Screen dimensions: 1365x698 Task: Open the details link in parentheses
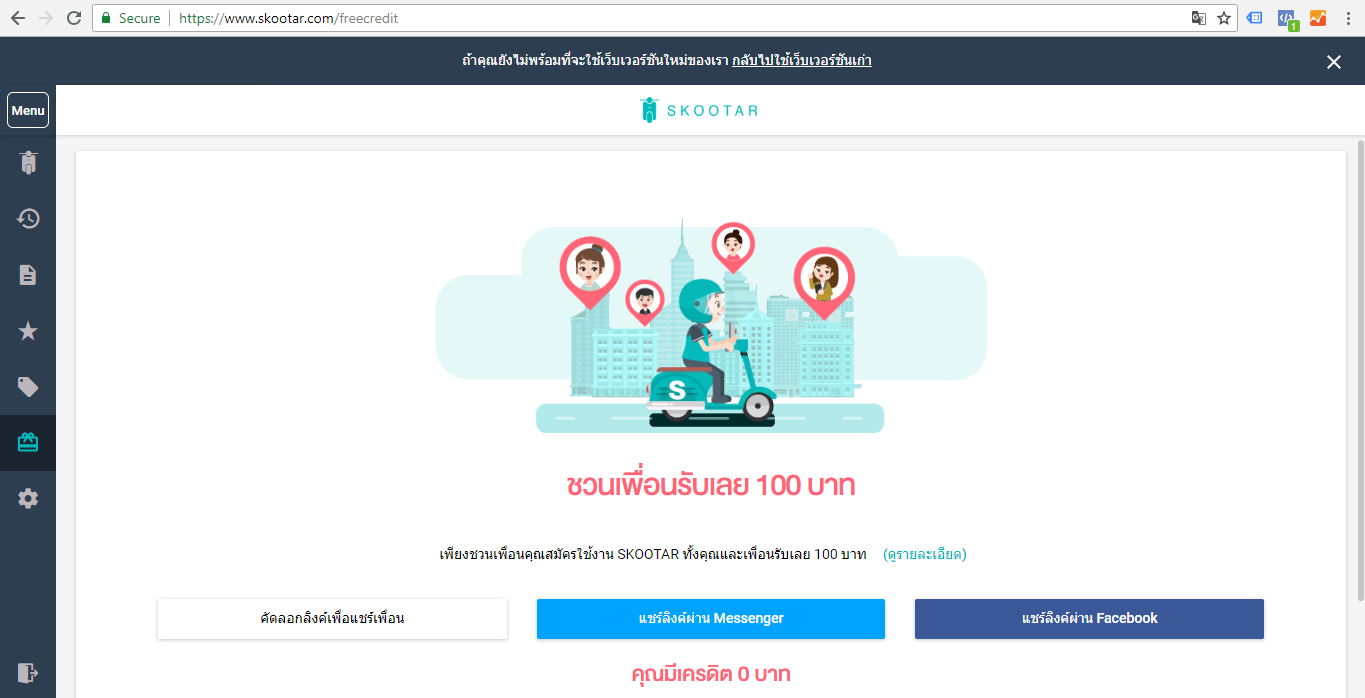(x=924, y=554)
